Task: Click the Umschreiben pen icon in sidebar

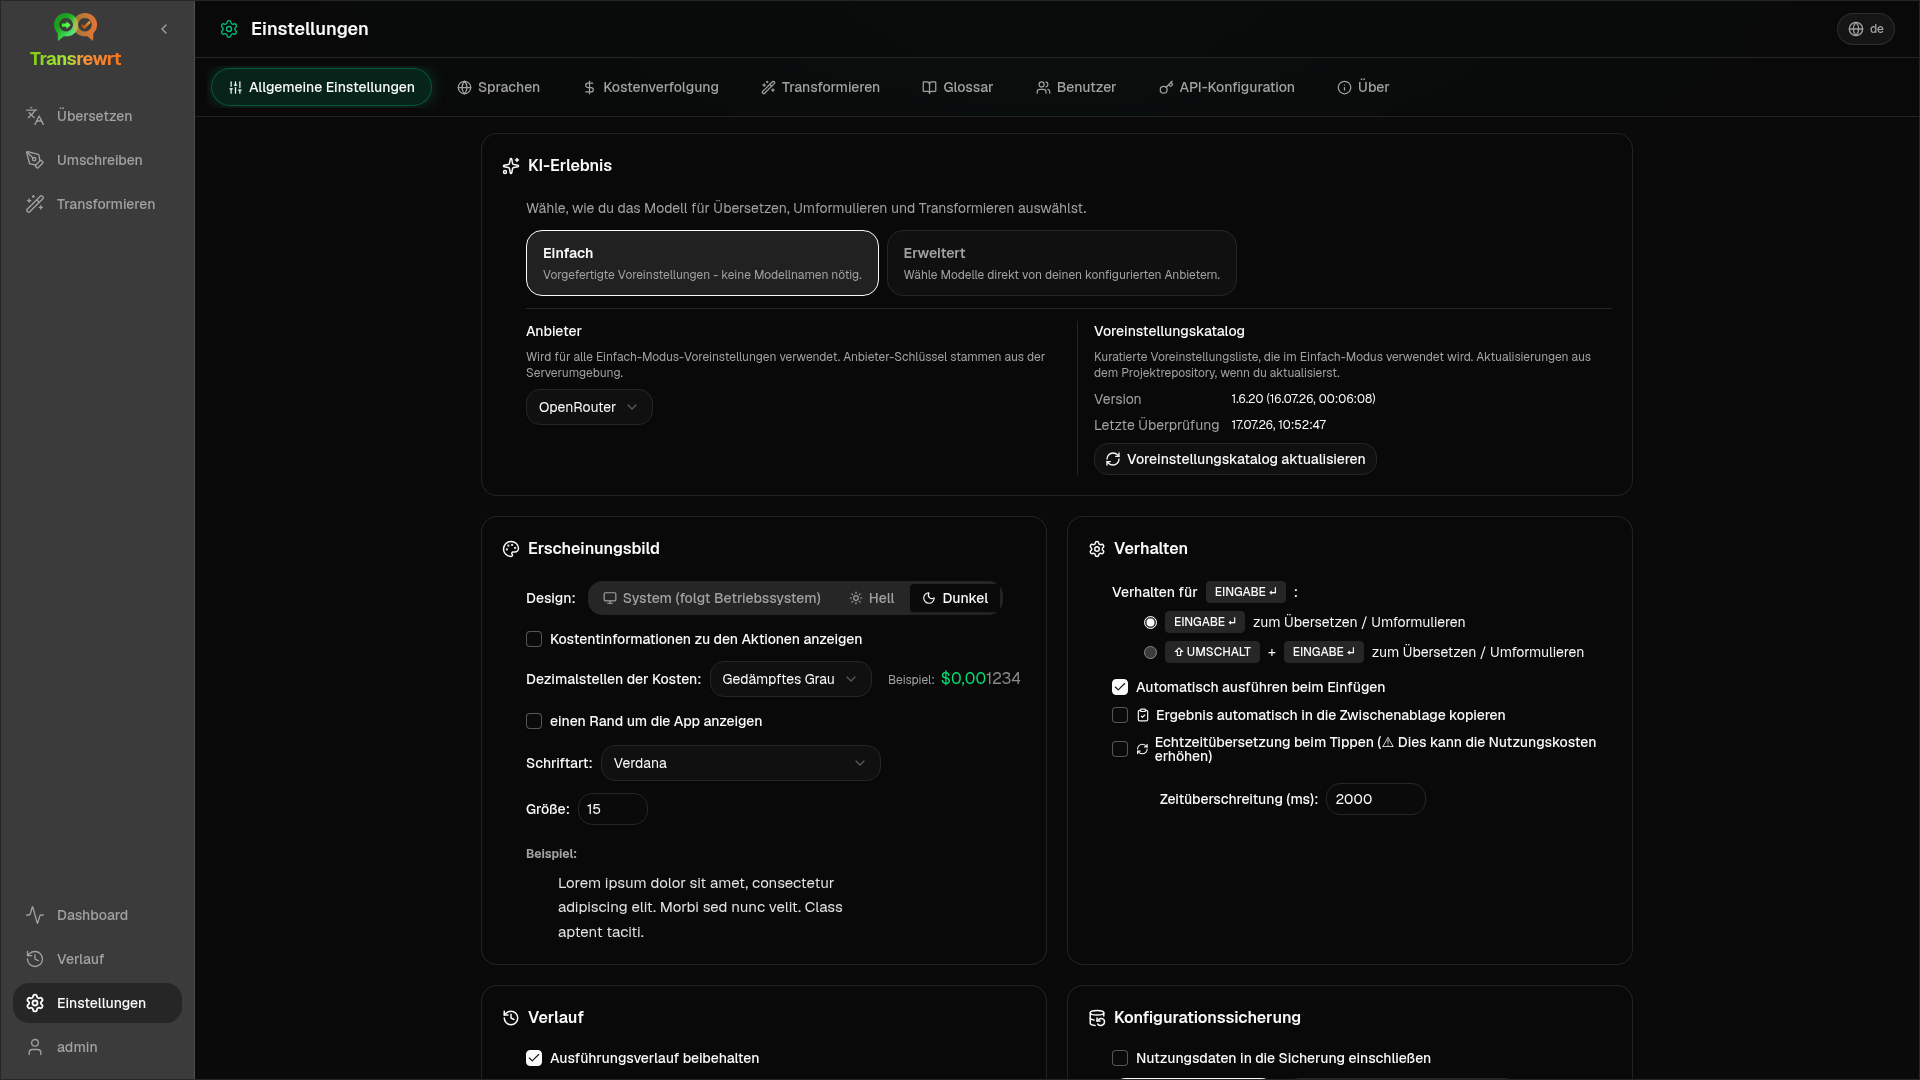Action: pos(35,160)
